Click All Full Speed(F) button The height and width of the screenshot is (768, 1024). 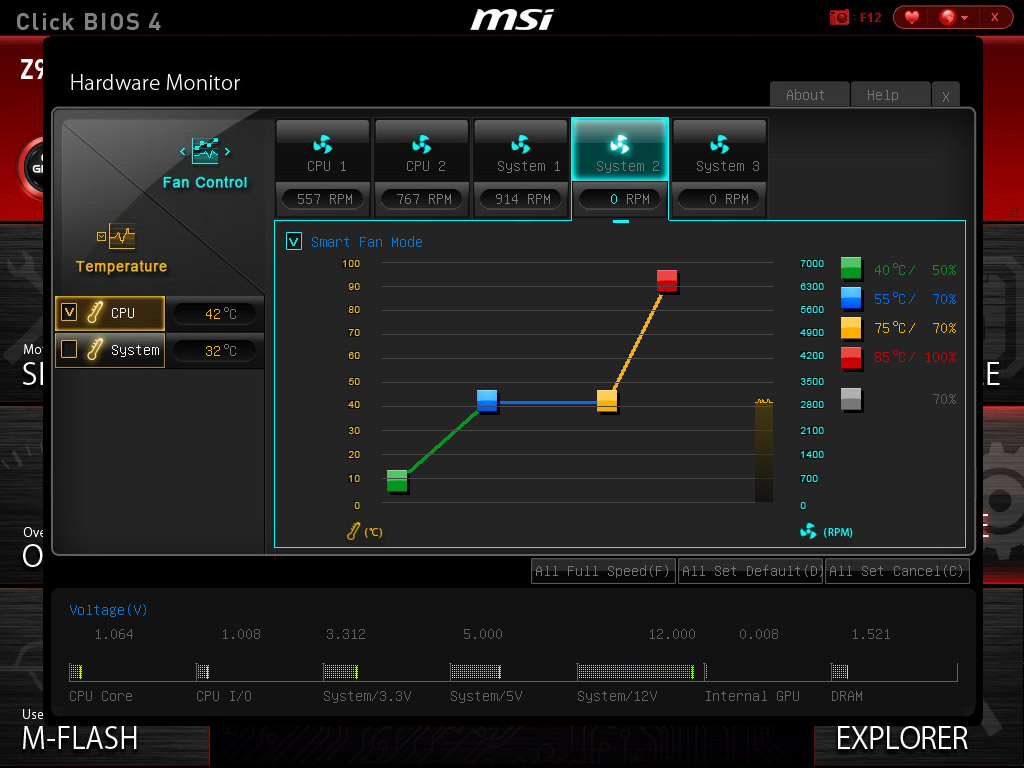coord(603,571)
